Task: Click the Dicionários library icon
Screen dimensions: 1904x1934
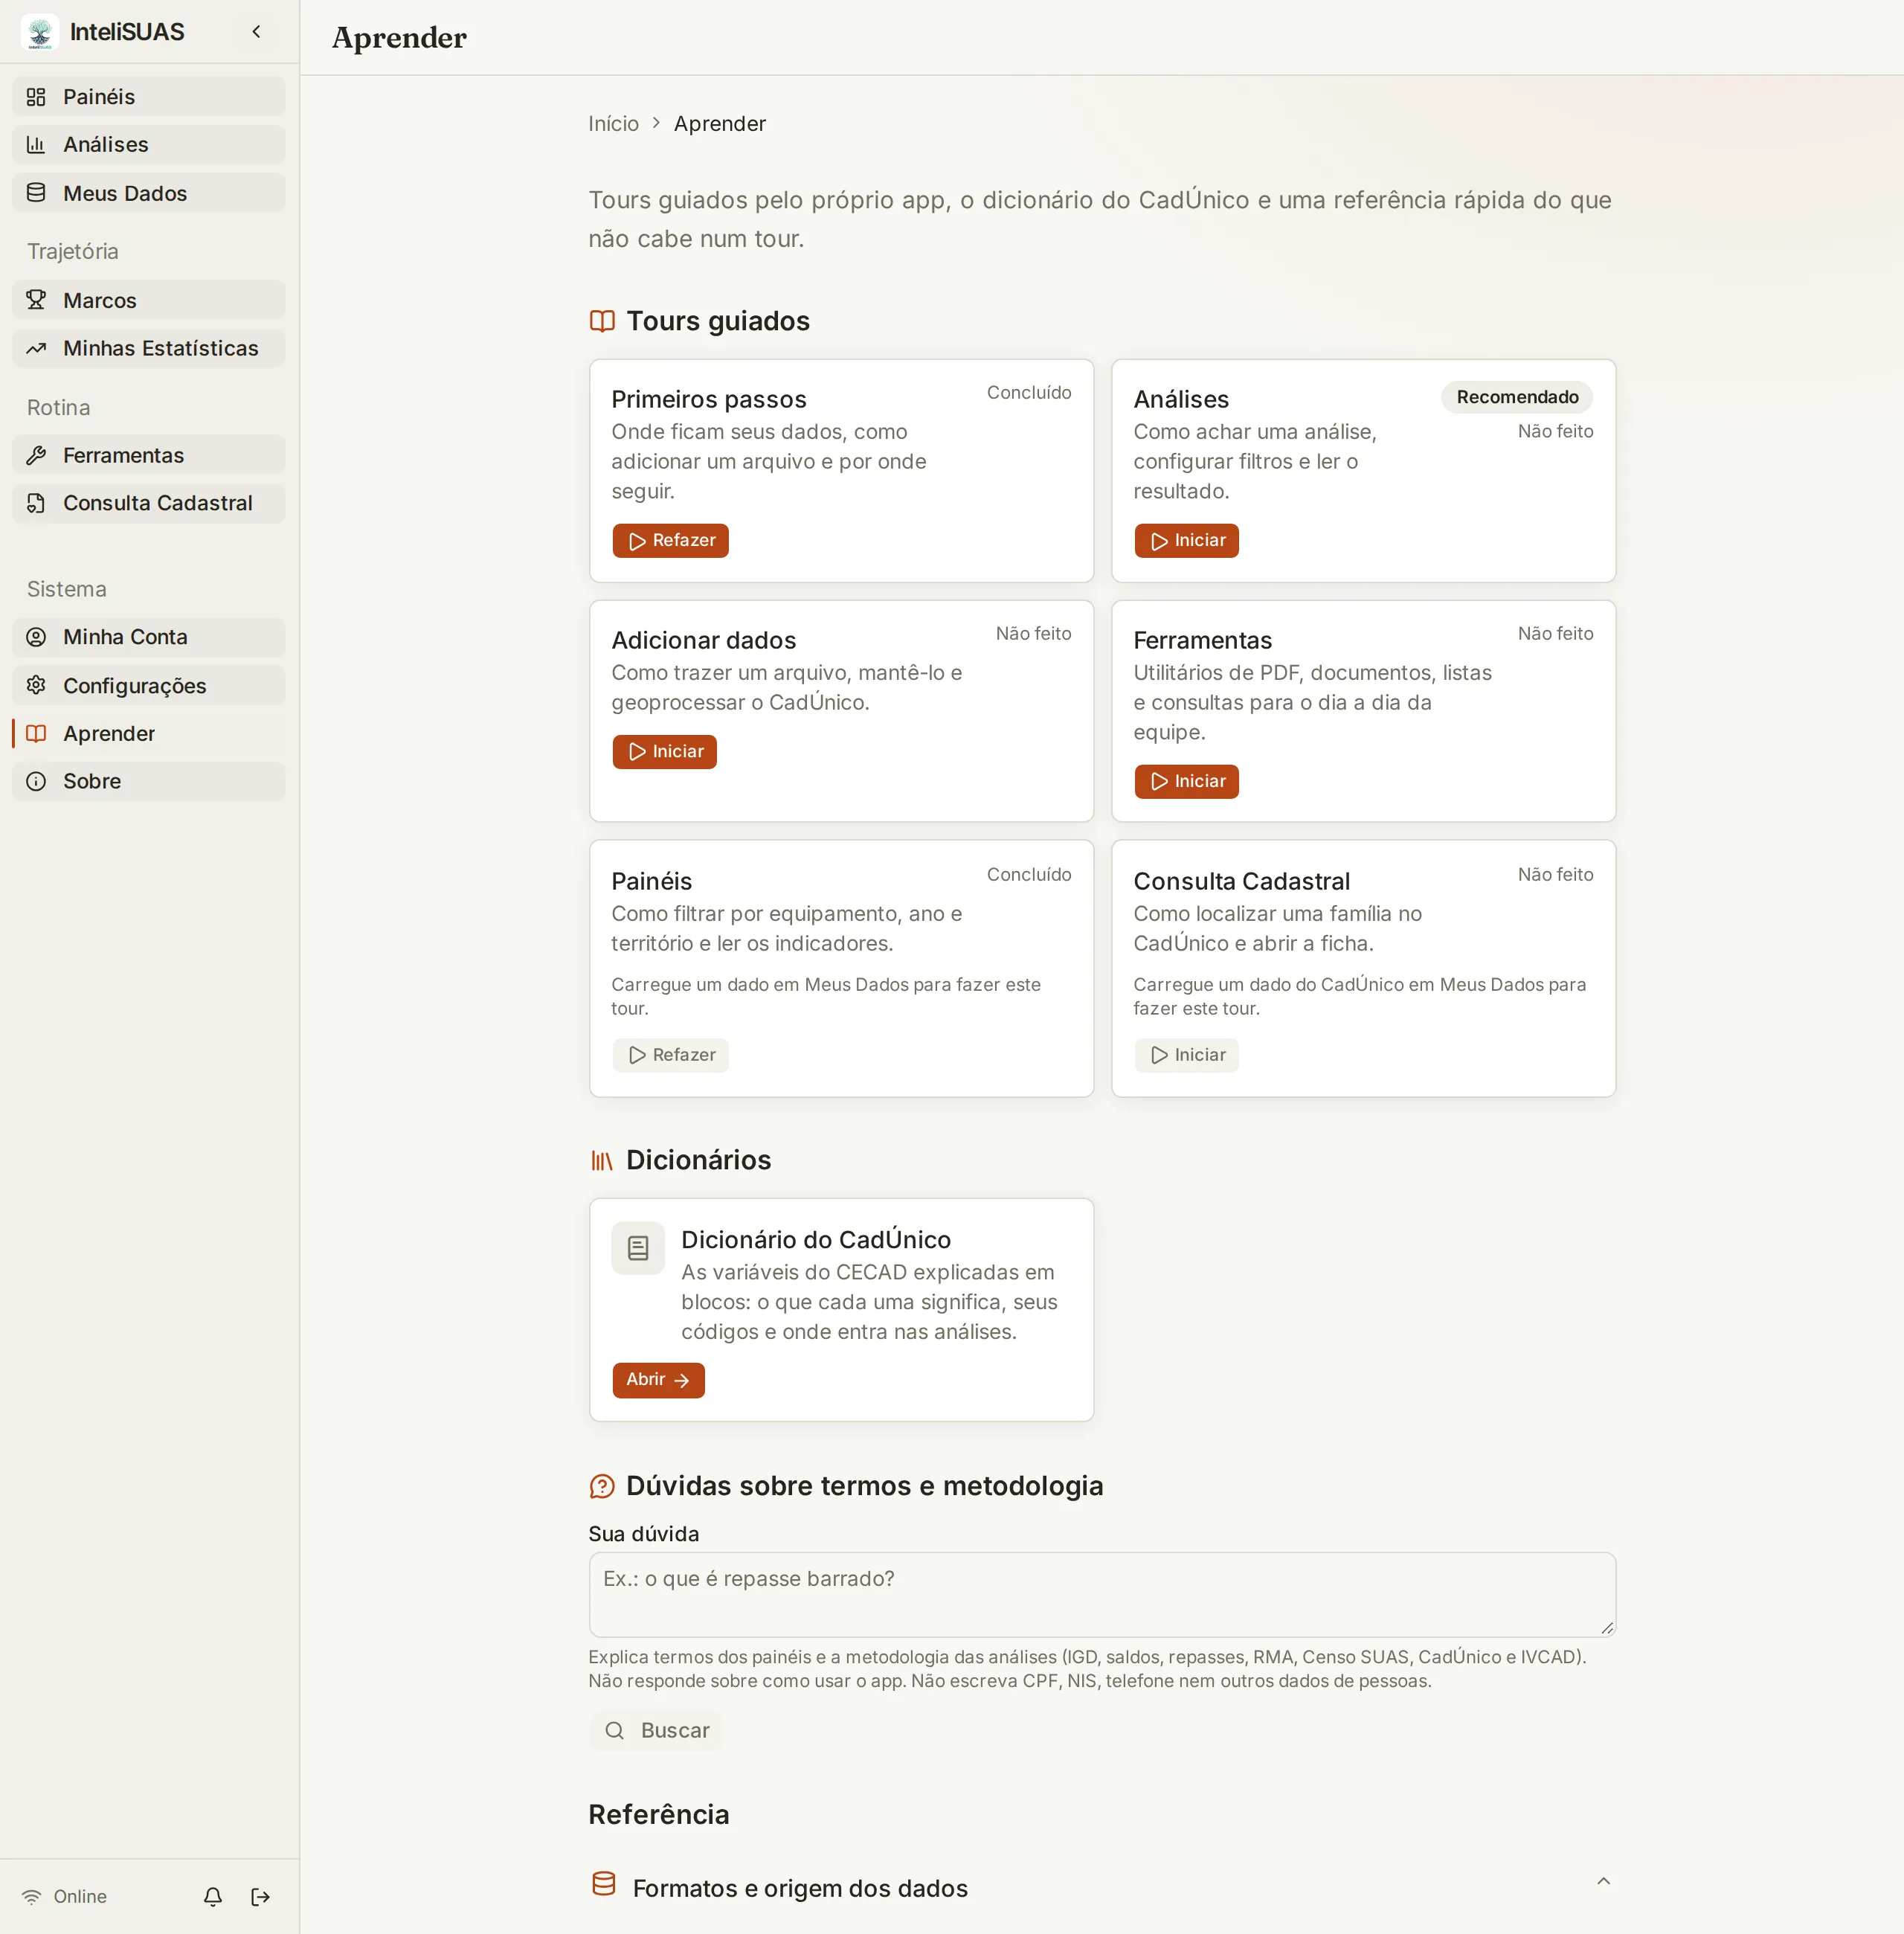Action: (602, 1160)
